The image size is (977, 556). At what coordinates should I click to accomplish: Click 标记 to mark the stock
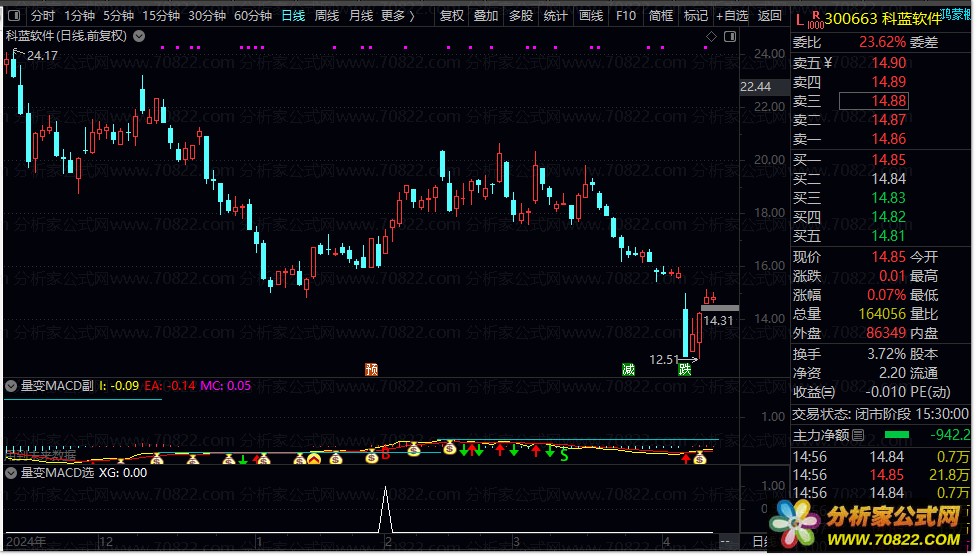point(695,16)
